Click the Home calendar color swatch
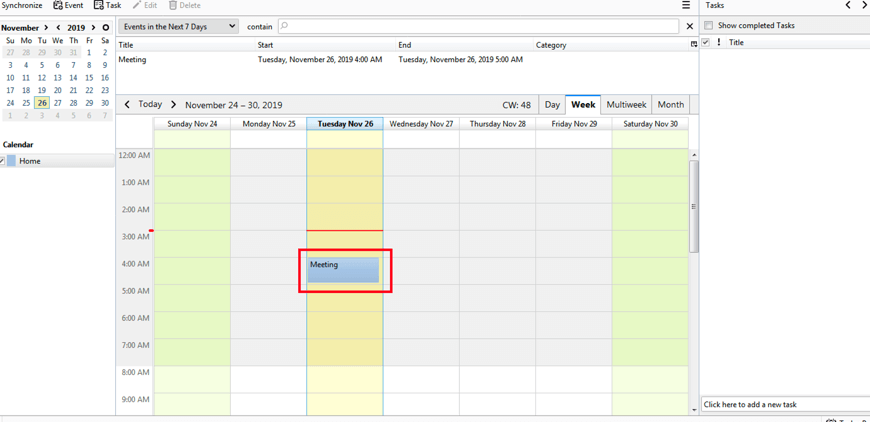This screenshot has height=422, width=870. [12, 161]
